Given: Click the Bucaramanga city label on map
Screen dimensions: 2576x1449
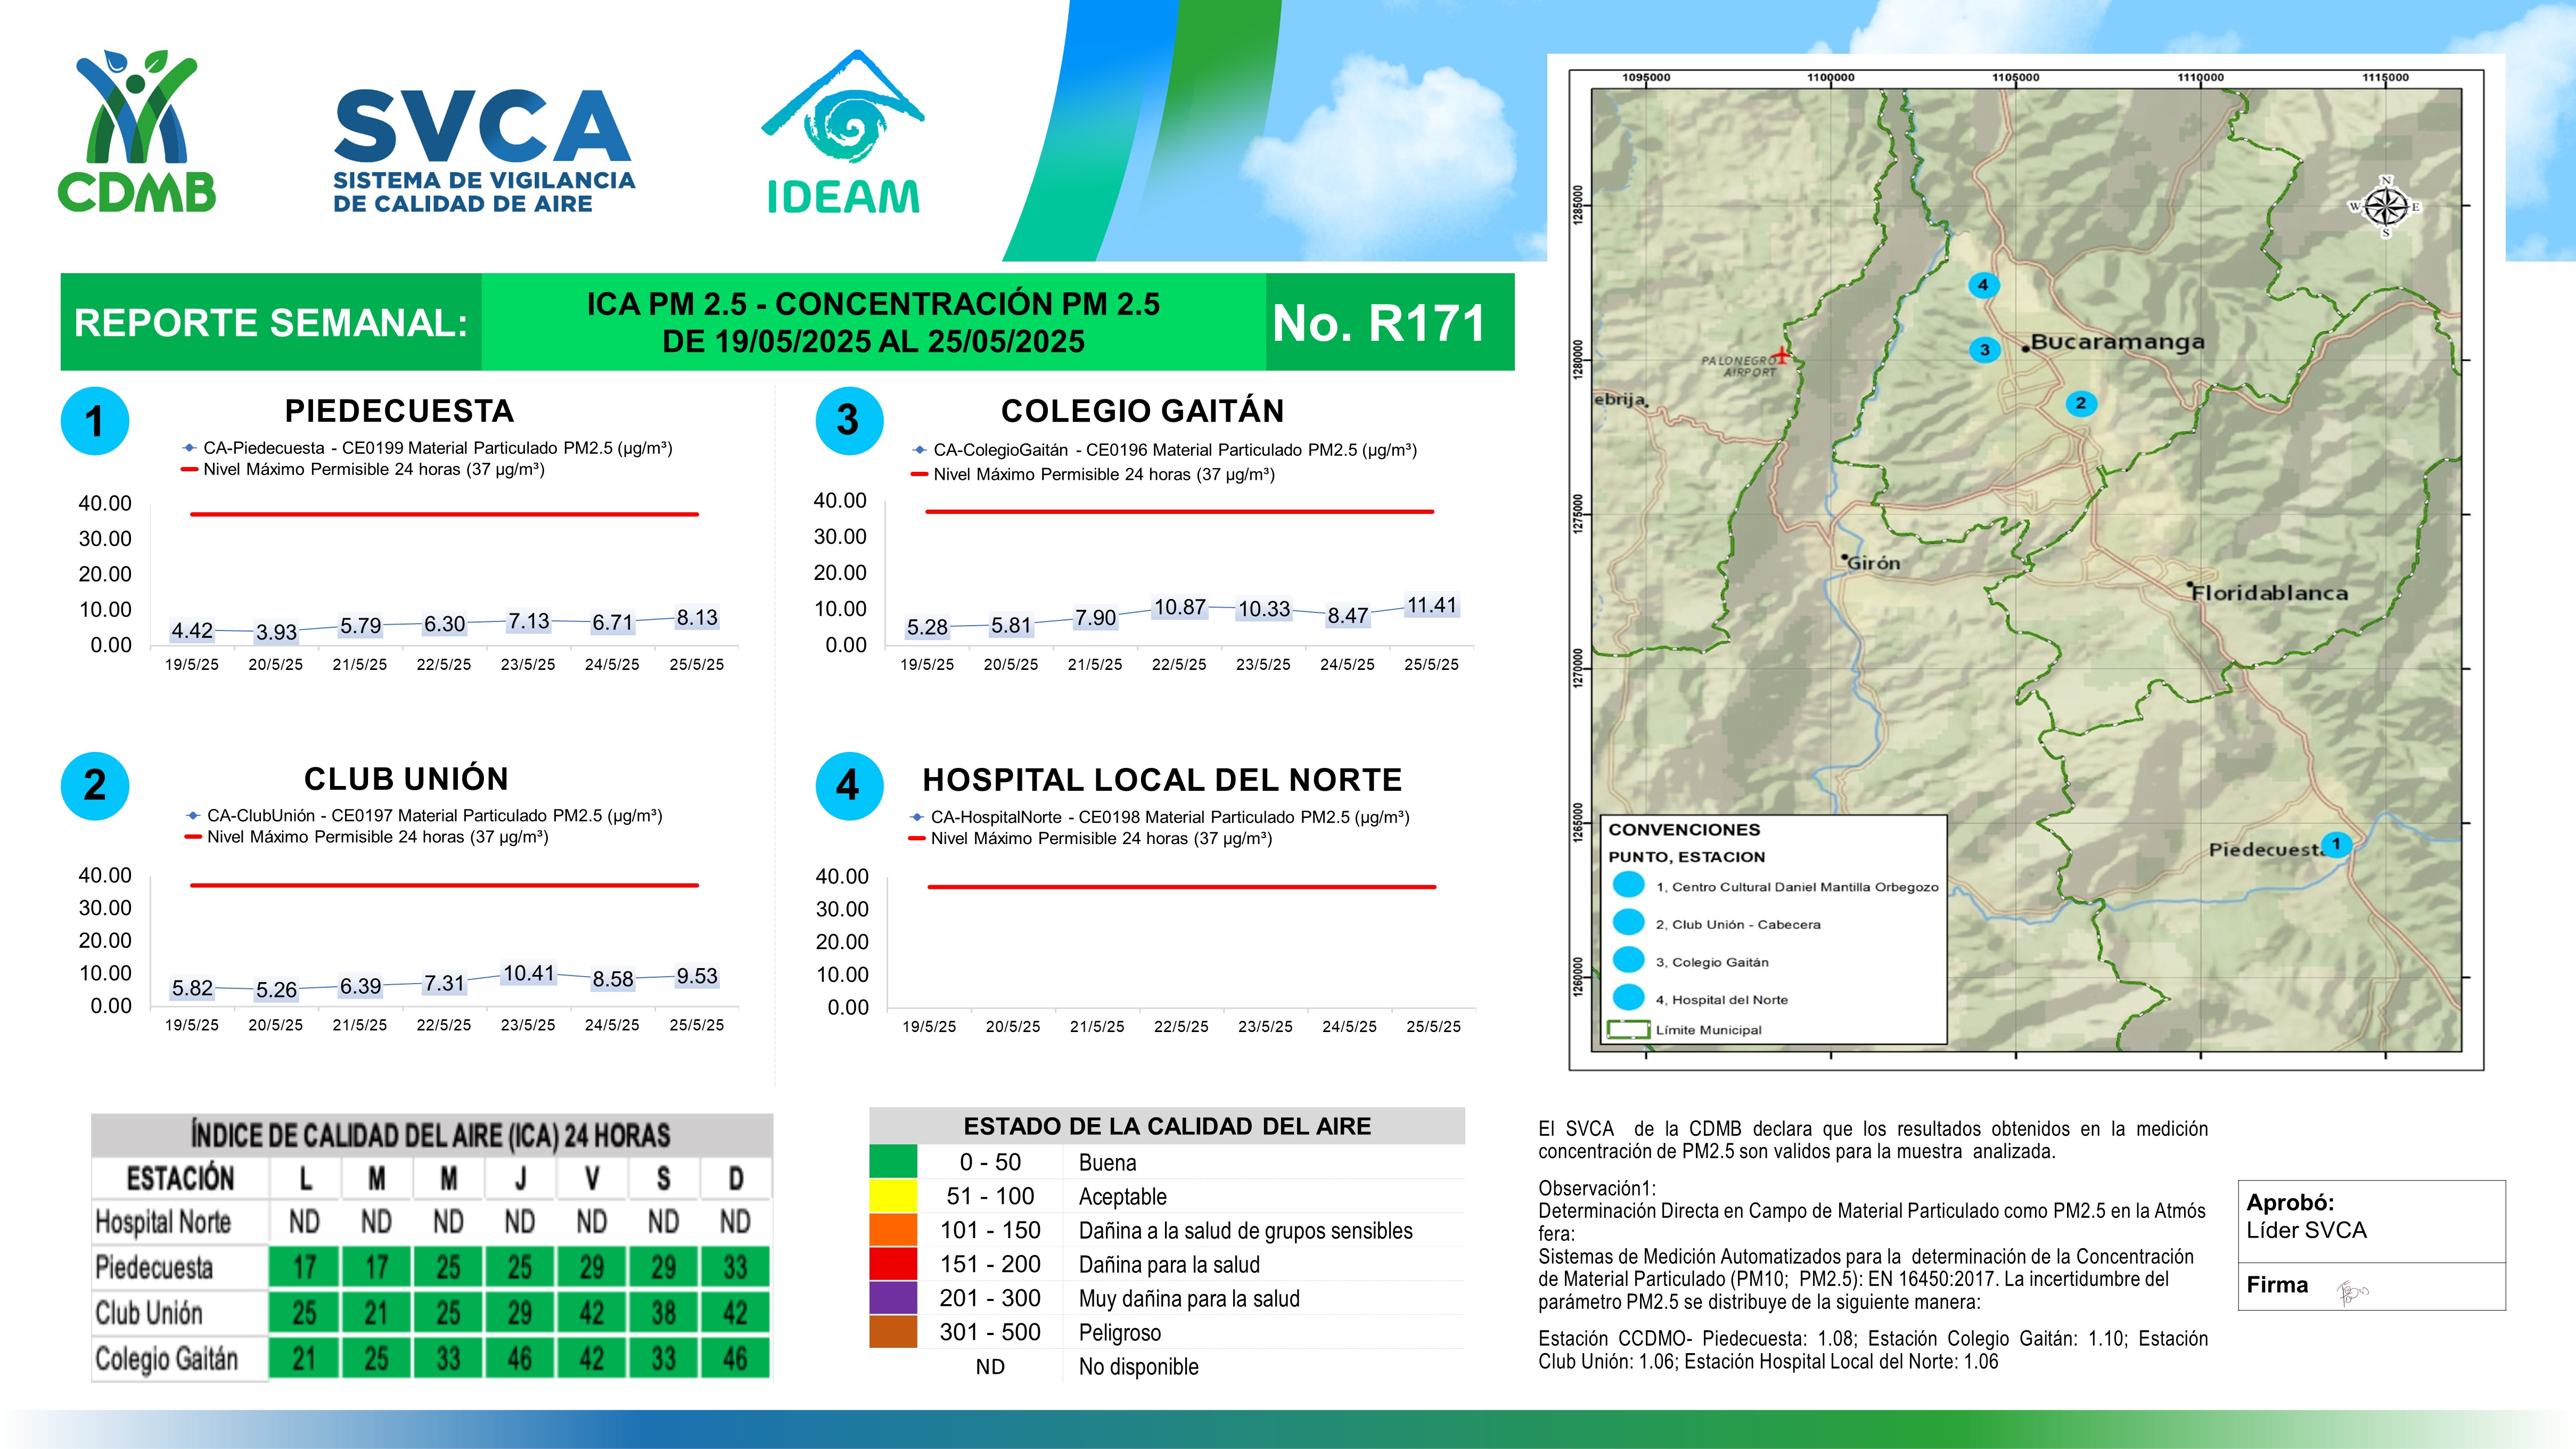Looking at the screenshot, I should pyautogui.click(x=2117, y=342).
